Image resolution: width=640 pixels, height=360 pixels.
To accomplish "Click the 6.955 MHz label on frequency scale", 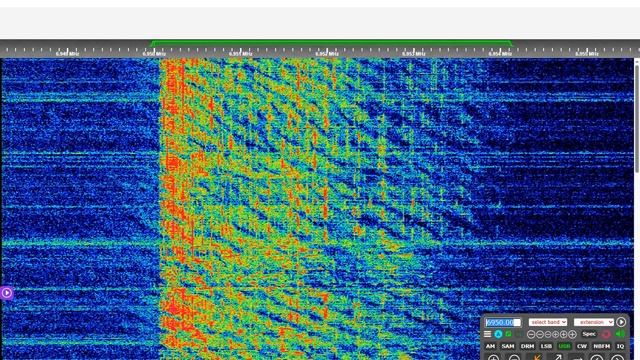I will coord(587,53).
